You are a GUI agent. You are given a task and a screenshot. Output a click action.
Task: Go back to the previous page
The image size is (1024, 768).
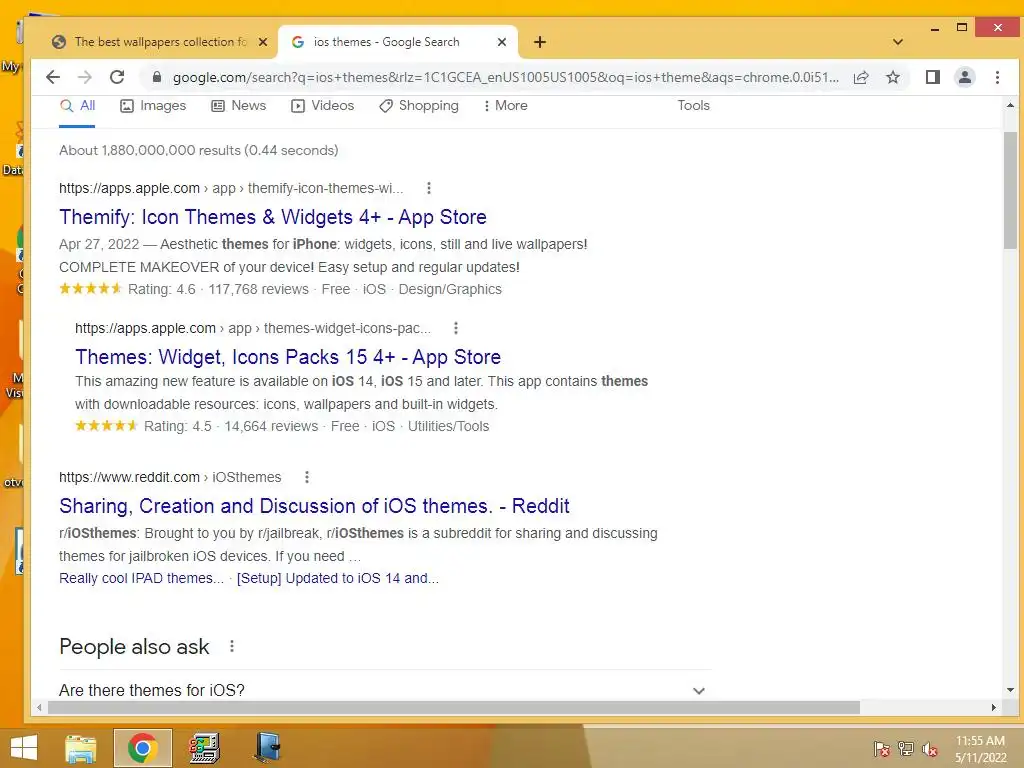click(x=53, y=77)
